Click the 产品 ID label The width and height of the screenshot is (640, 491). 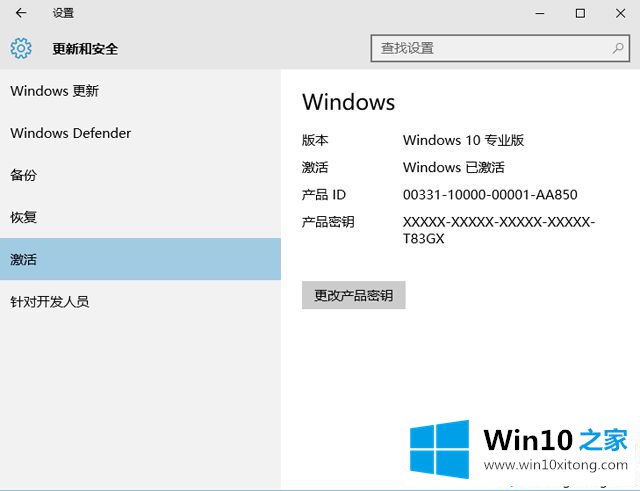(x=324, y=195)
